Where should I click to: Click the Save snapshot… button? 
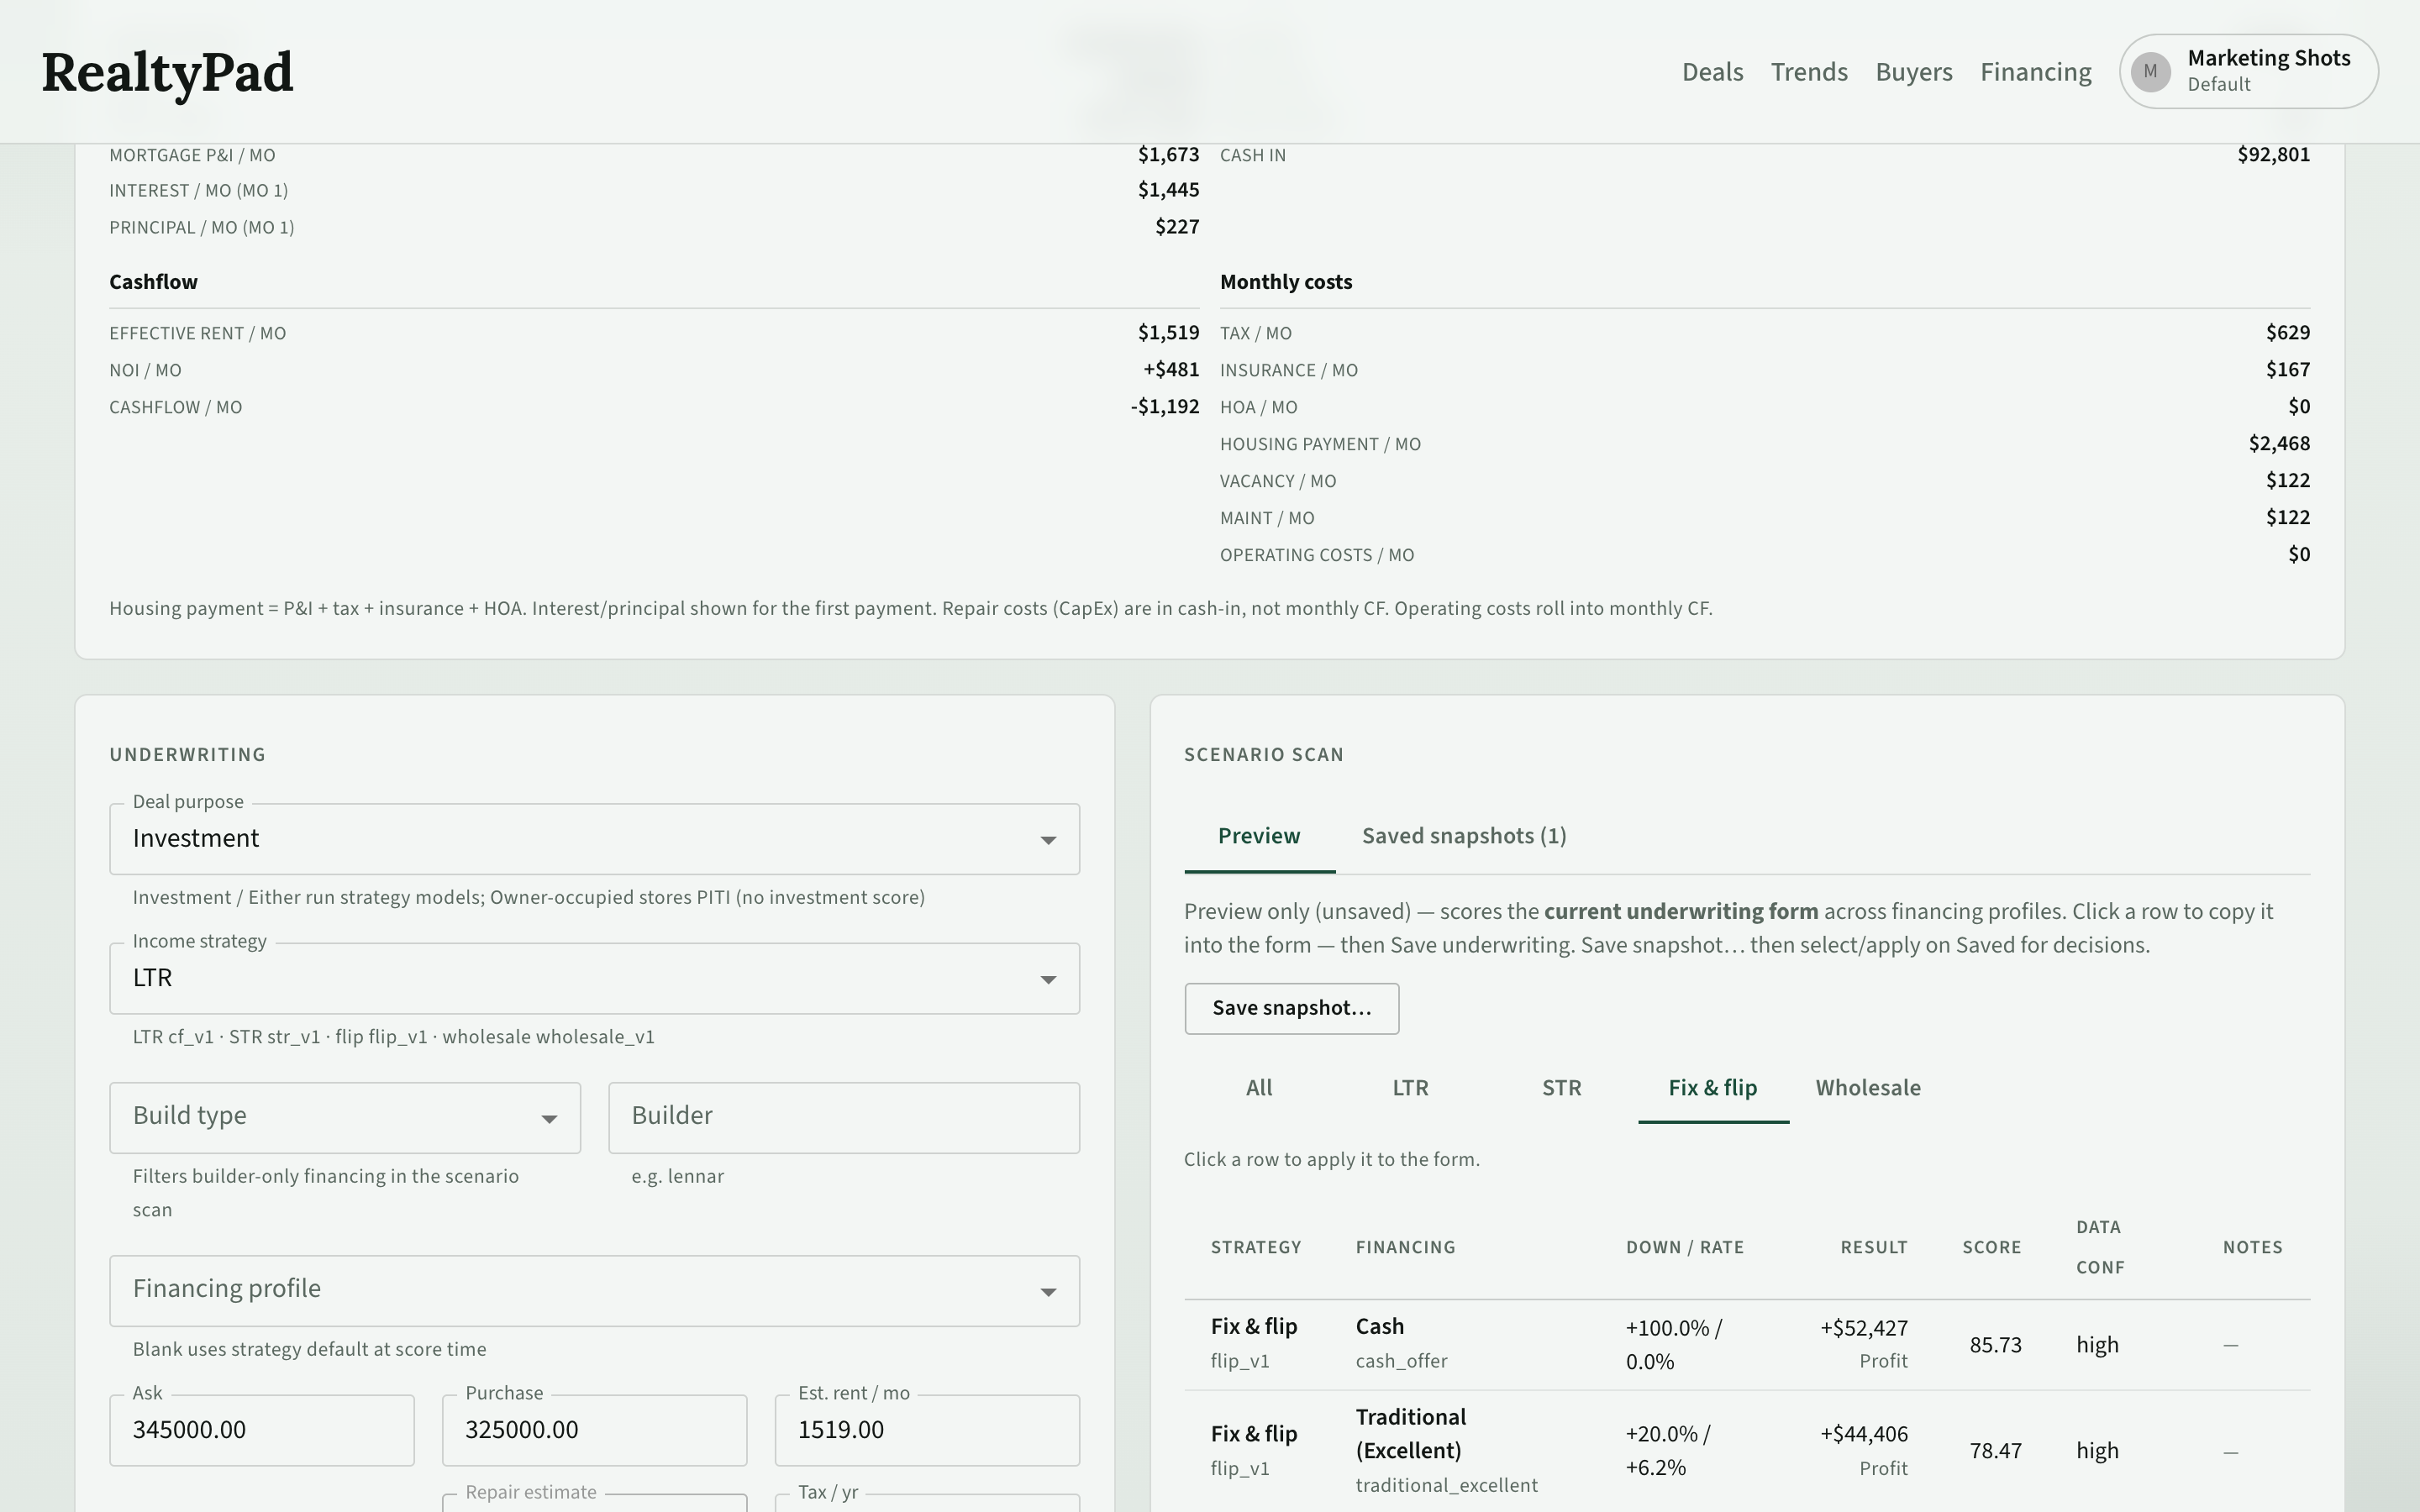(x=1291, y=1008)
